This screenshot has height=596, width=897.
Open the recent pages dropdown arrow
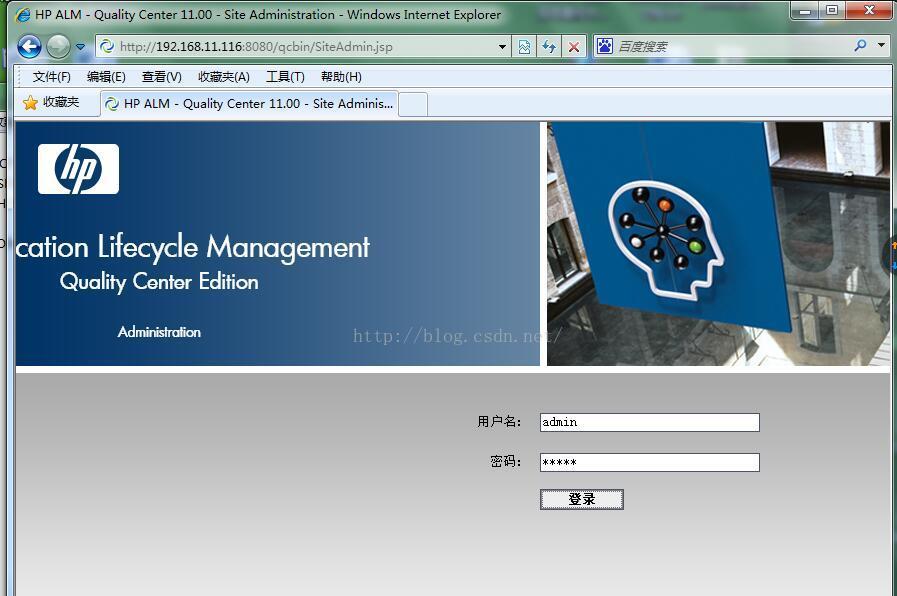(x=80, y=47)
